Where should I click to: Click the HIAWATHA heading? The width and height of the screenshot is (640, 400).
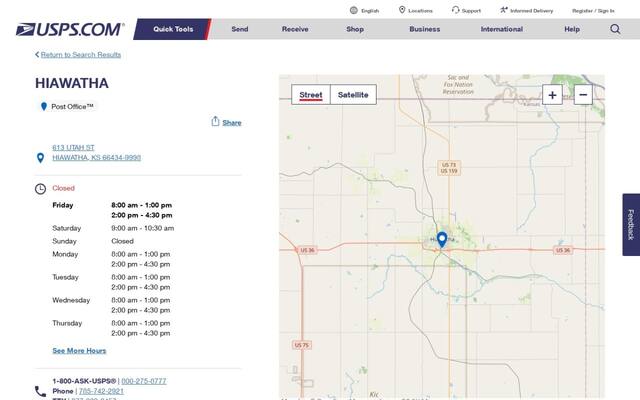72,83
